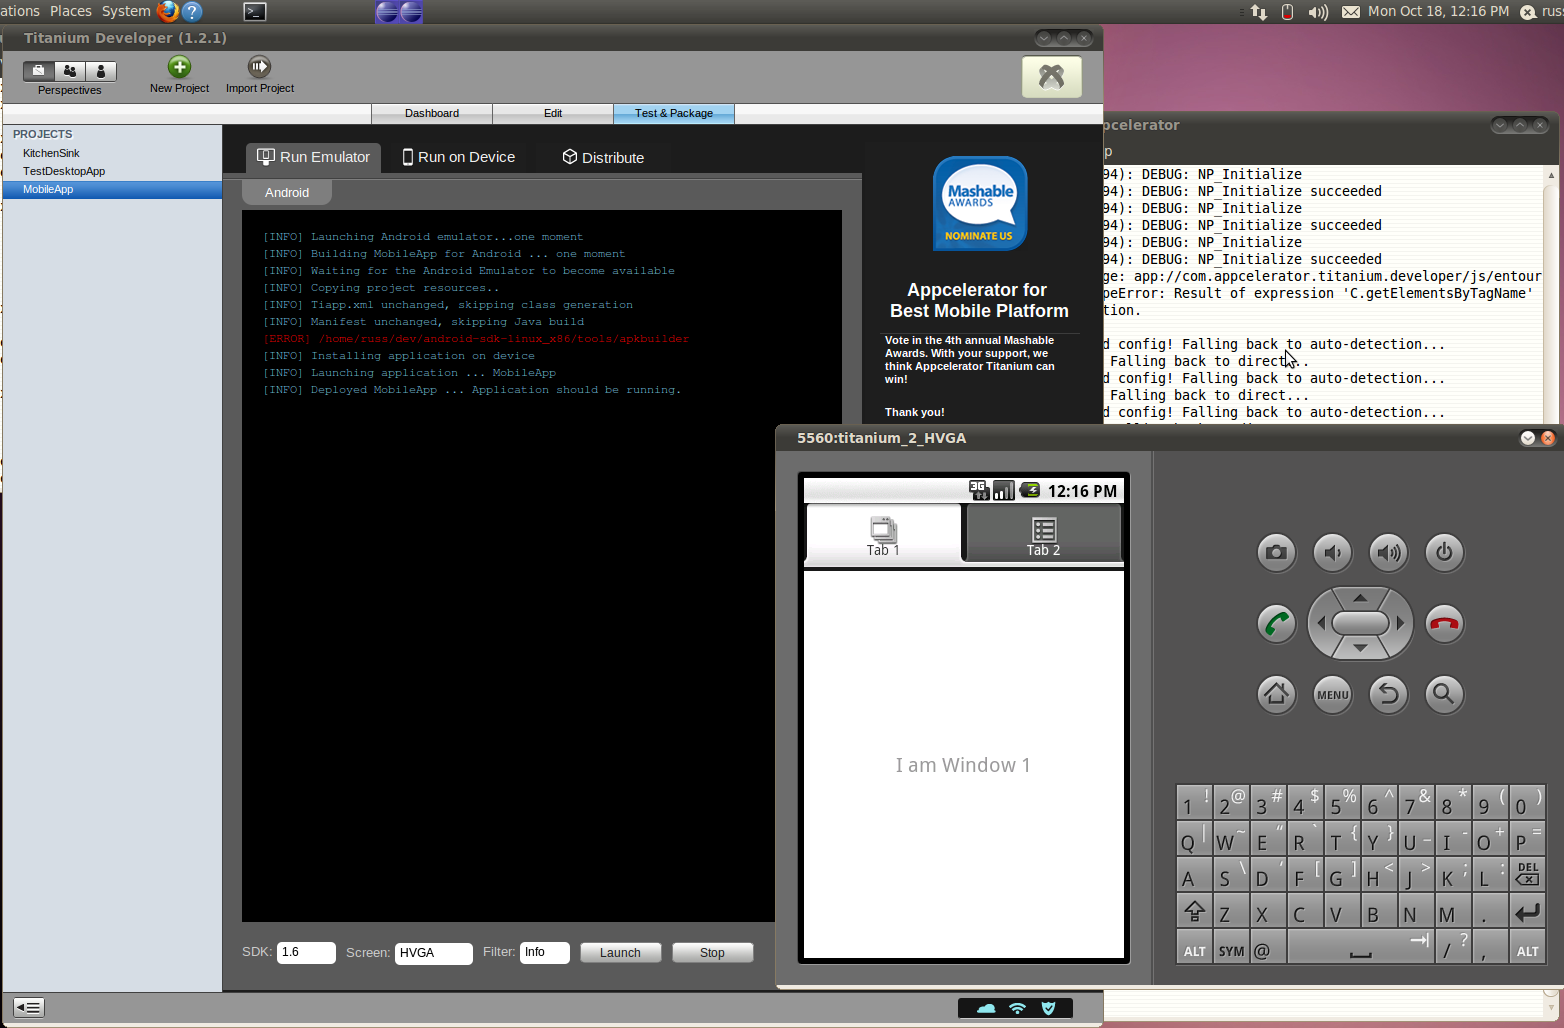The height and width of the screenshot is (1028, 1564).
Task: Open the SDK version dropdown
Action: pyautogui.click(x=306, y=952)
